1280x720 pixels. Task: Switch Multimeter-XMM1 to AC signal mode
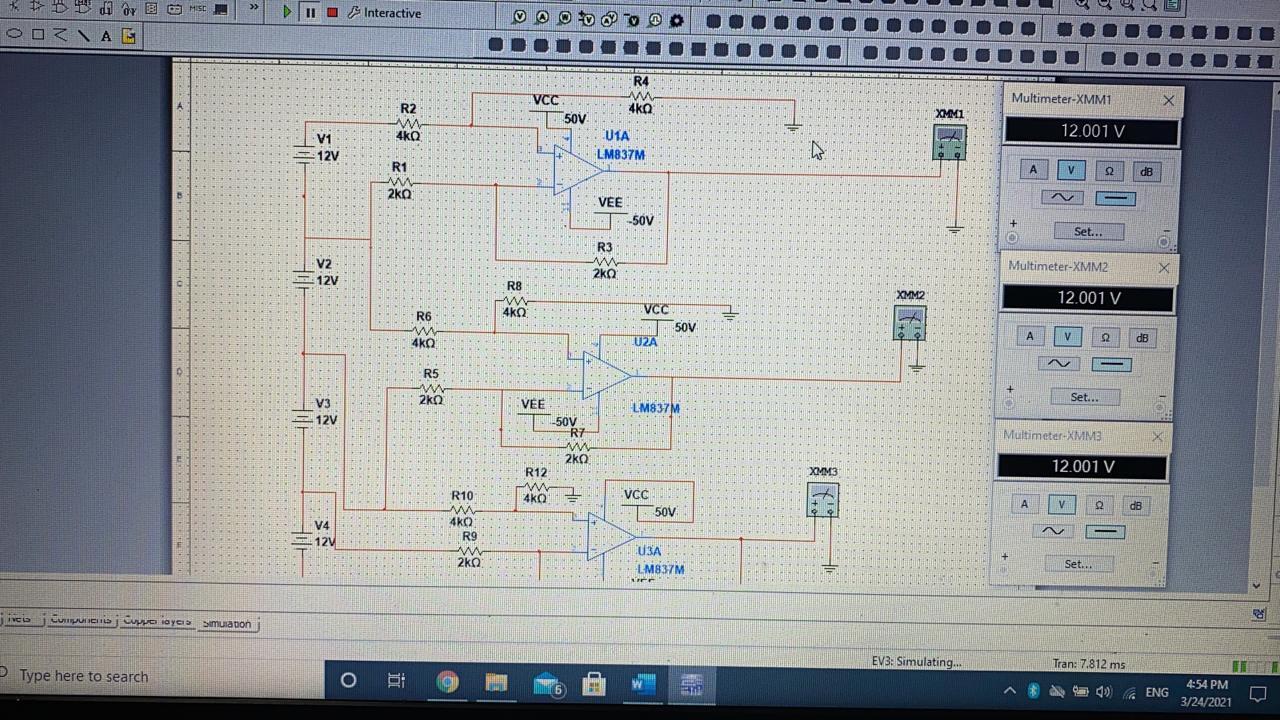click(1062, 197)
